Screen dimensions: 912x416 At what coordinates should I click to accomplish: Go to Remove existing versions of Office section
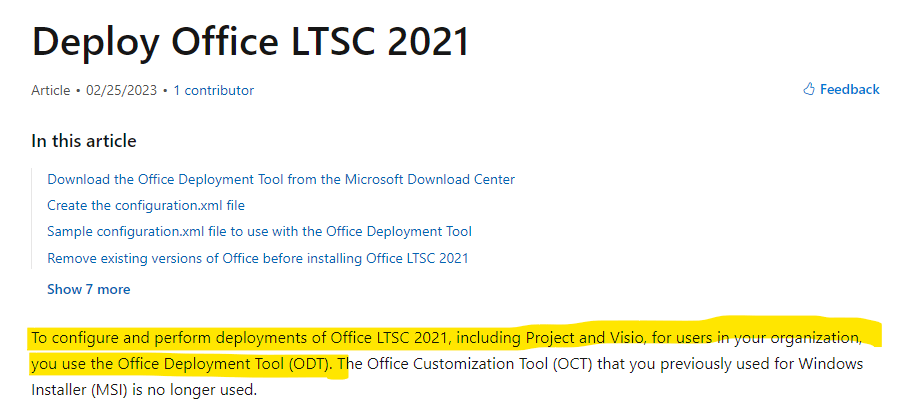coord(258,258)
